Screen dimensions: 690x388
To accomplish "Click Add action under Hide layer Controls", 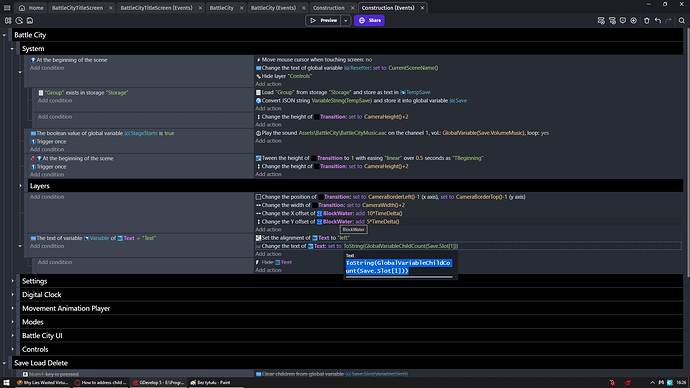I will [268, 84].
